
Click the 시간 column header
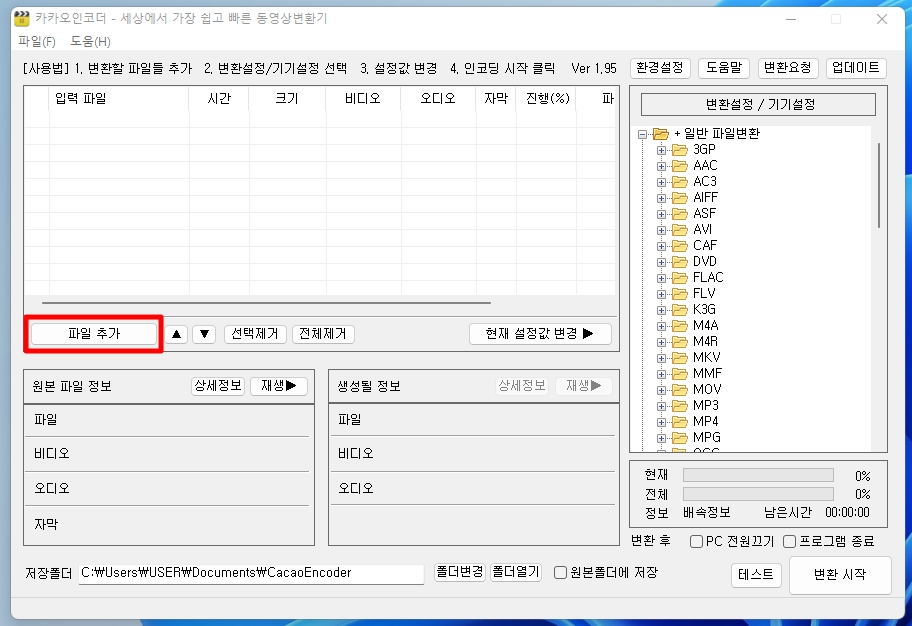[219, 98]
